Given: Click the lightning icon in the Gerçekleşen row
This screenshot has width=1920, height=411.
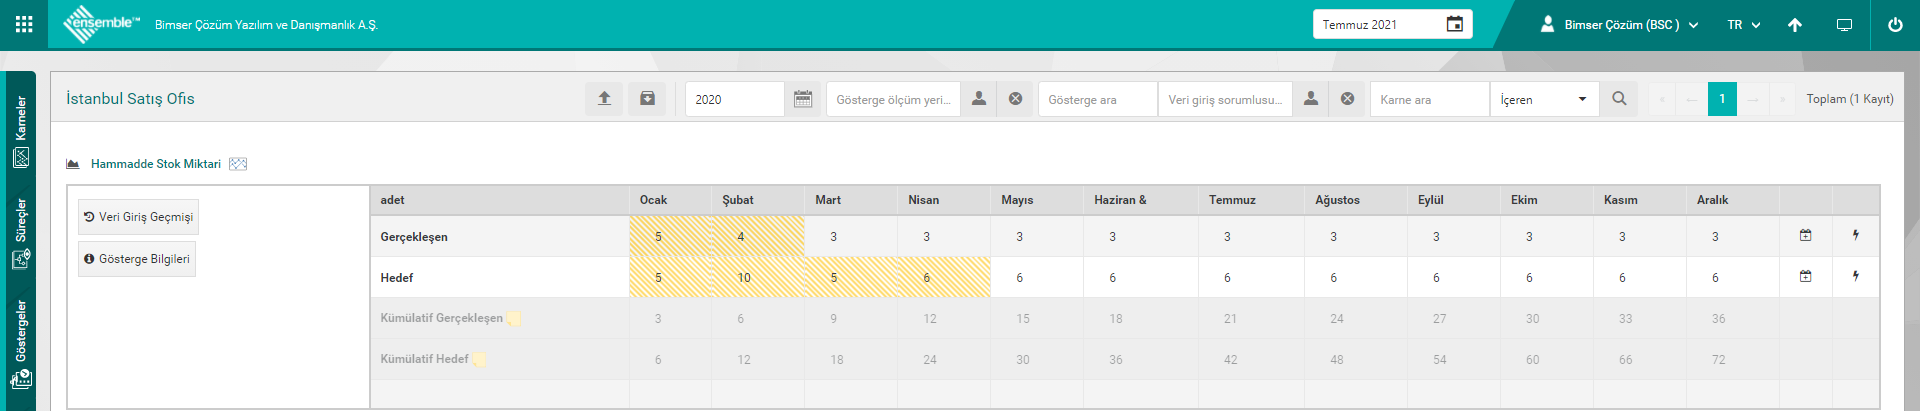Looking at the screenshot, I should tap(1856, 236).
